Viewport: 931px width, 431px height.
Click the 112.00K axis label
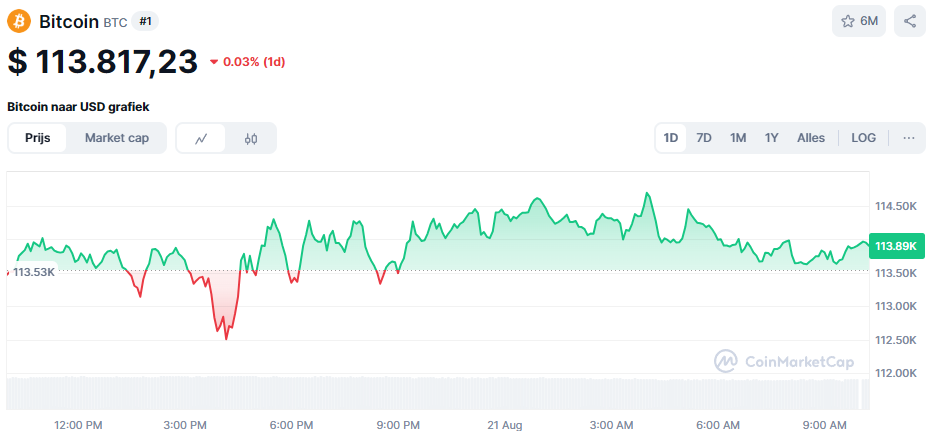(896, 373)
